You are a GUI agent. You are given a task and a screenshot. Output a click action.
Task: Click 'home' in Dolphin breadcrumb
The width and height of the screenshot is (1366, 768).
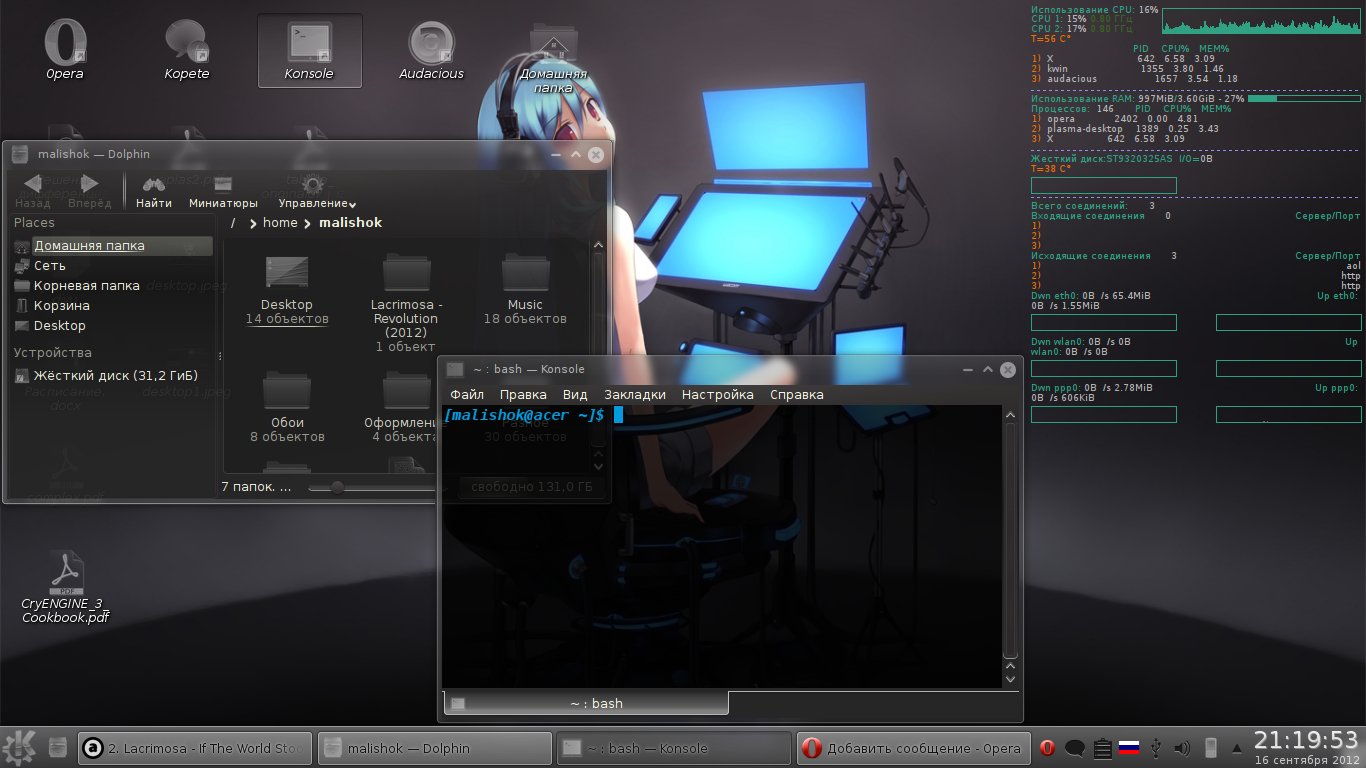click(x=280, y=223)
